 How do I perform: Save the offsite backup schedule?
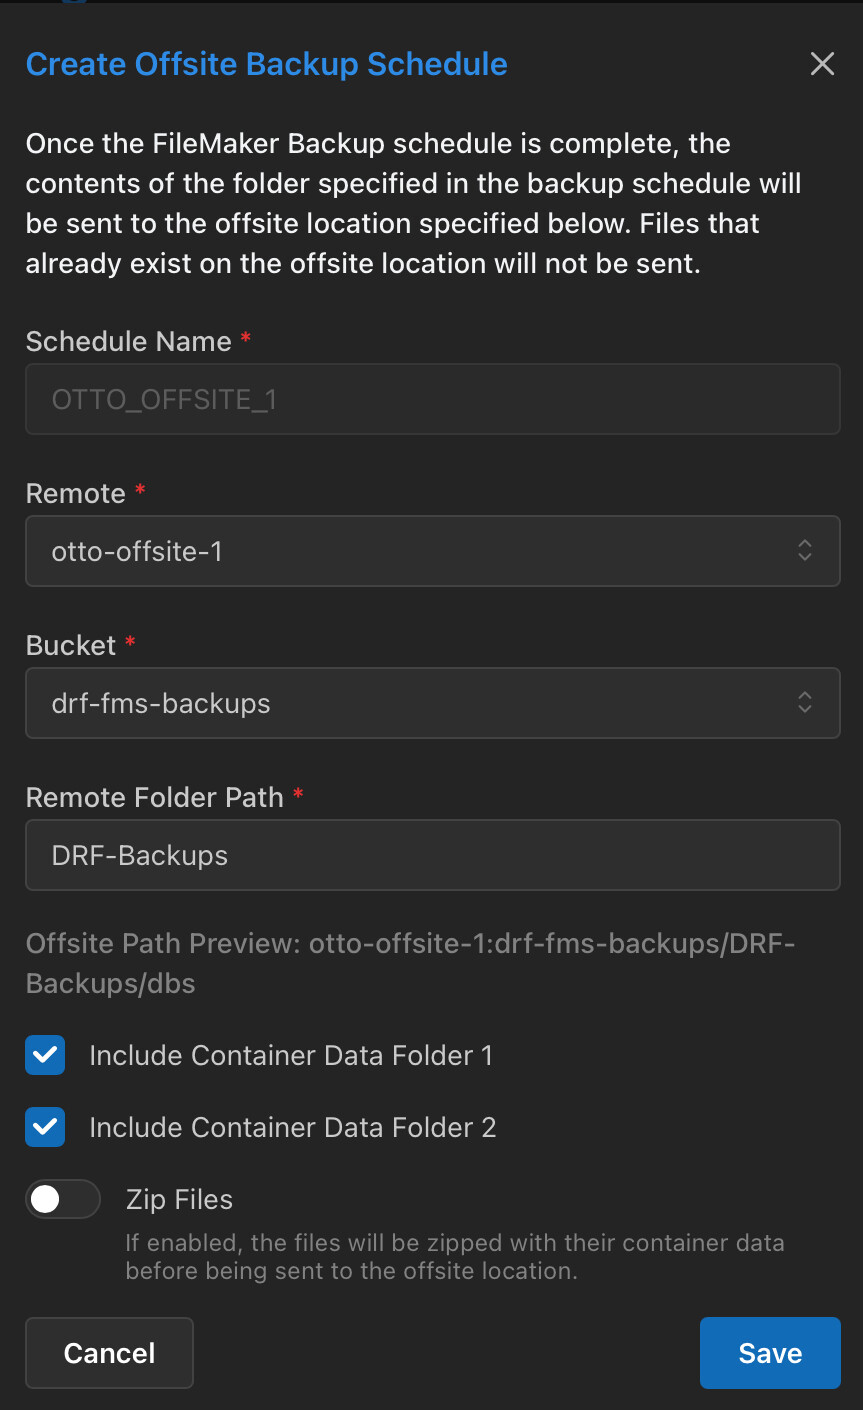click(770, 1353)
